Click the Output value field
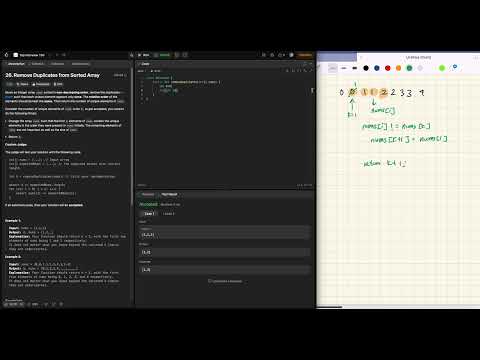 [225, 252]
